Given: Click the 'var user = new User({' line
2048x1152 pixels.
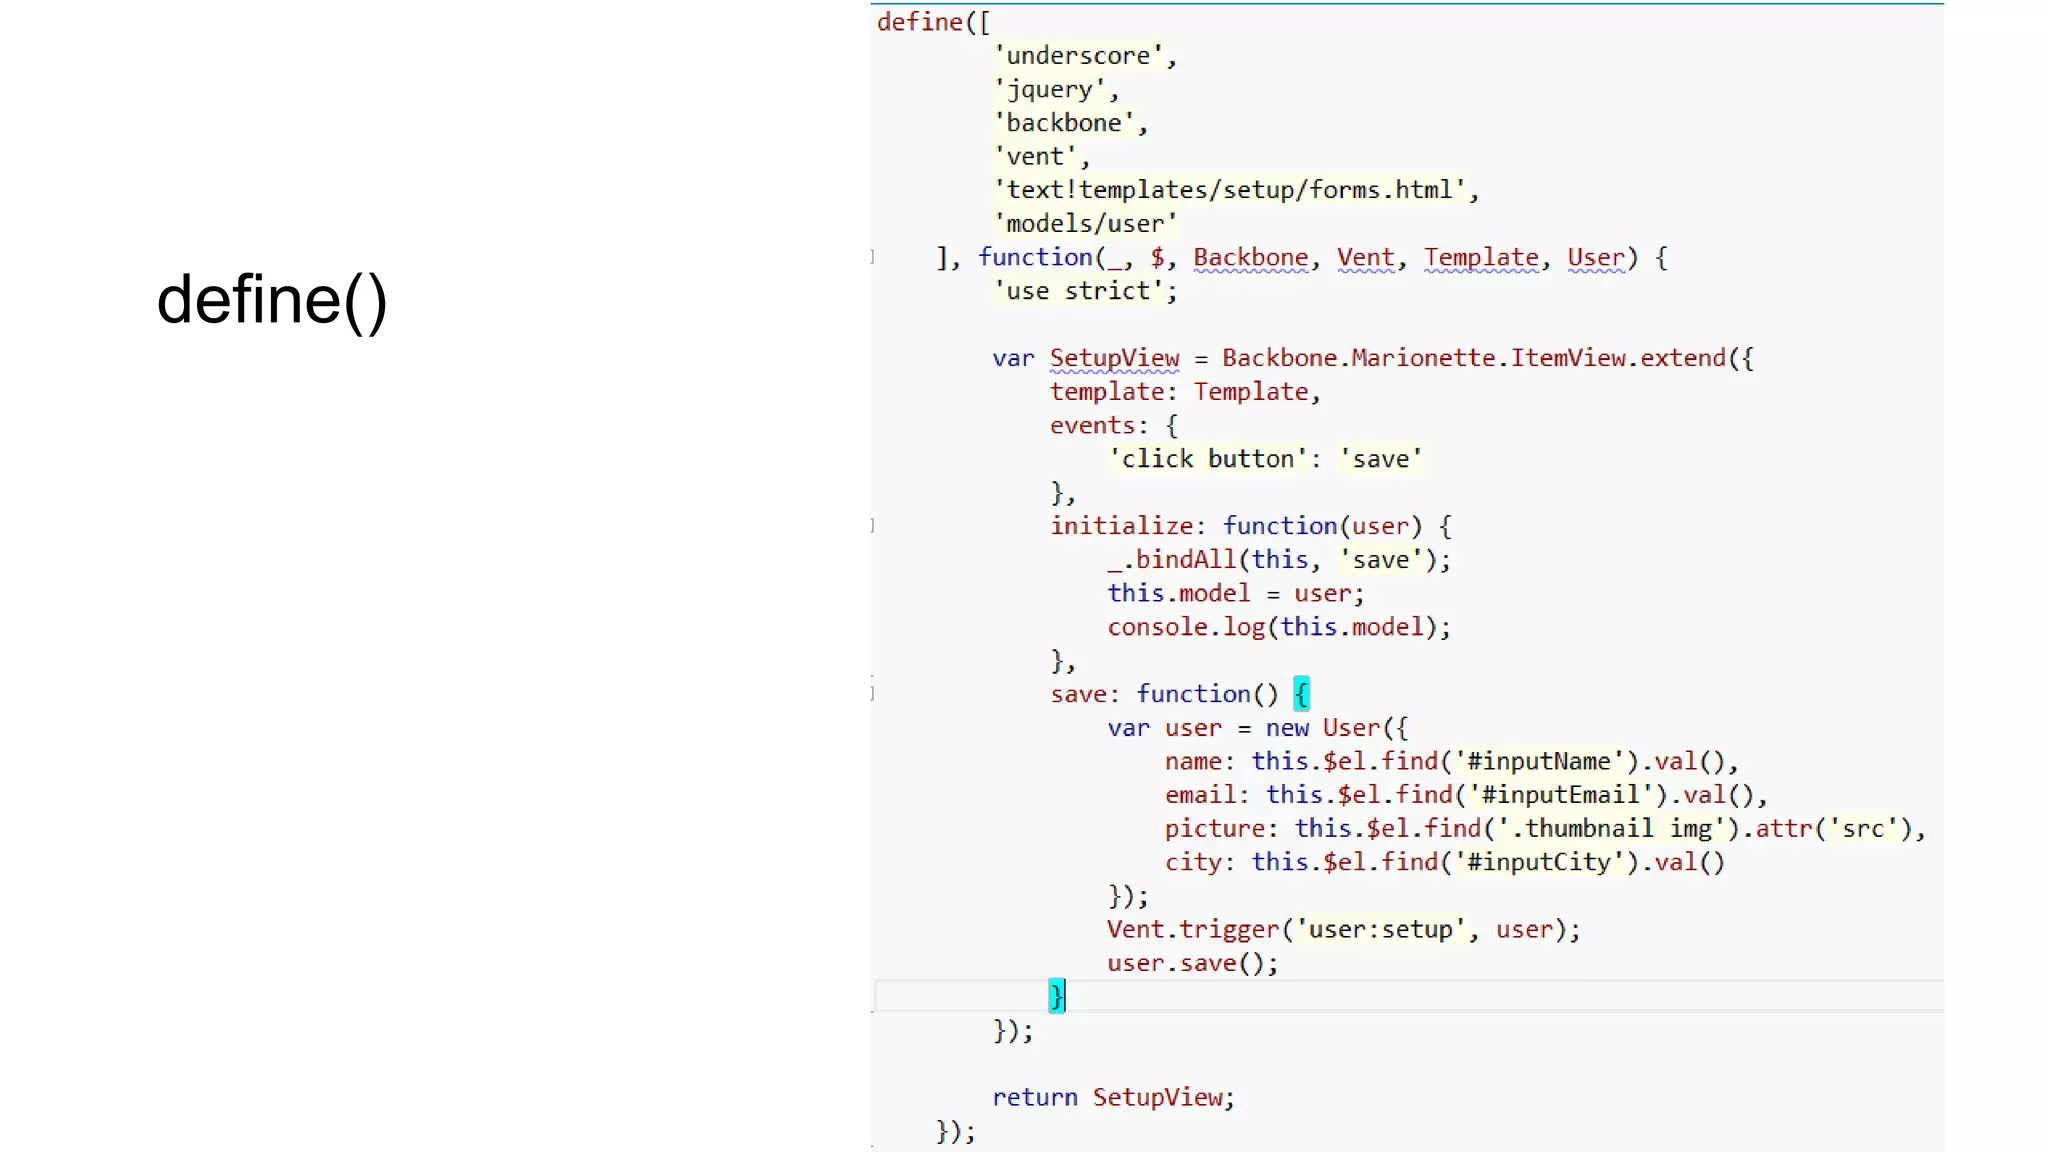Looking at the screenshot, I should coord(1257,728).
